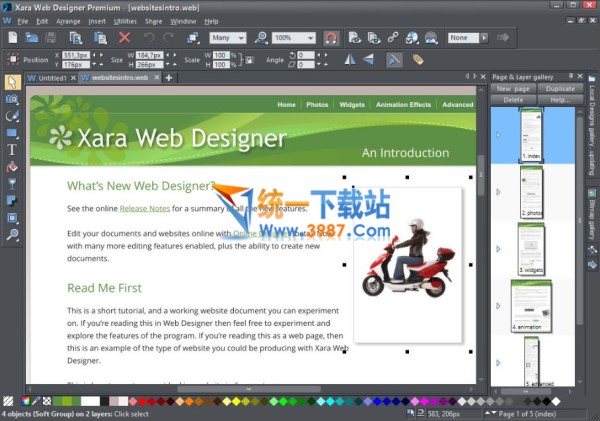Select the 4. animation page thumbnail
Screen dimensions: 600x421
click(x=531, y=306)
